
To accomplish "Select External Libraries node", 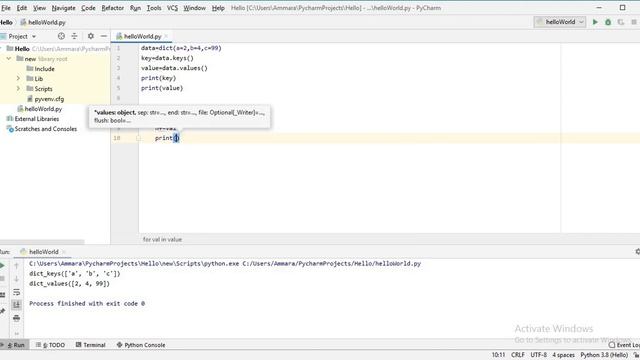I will (x=33, y=119).
